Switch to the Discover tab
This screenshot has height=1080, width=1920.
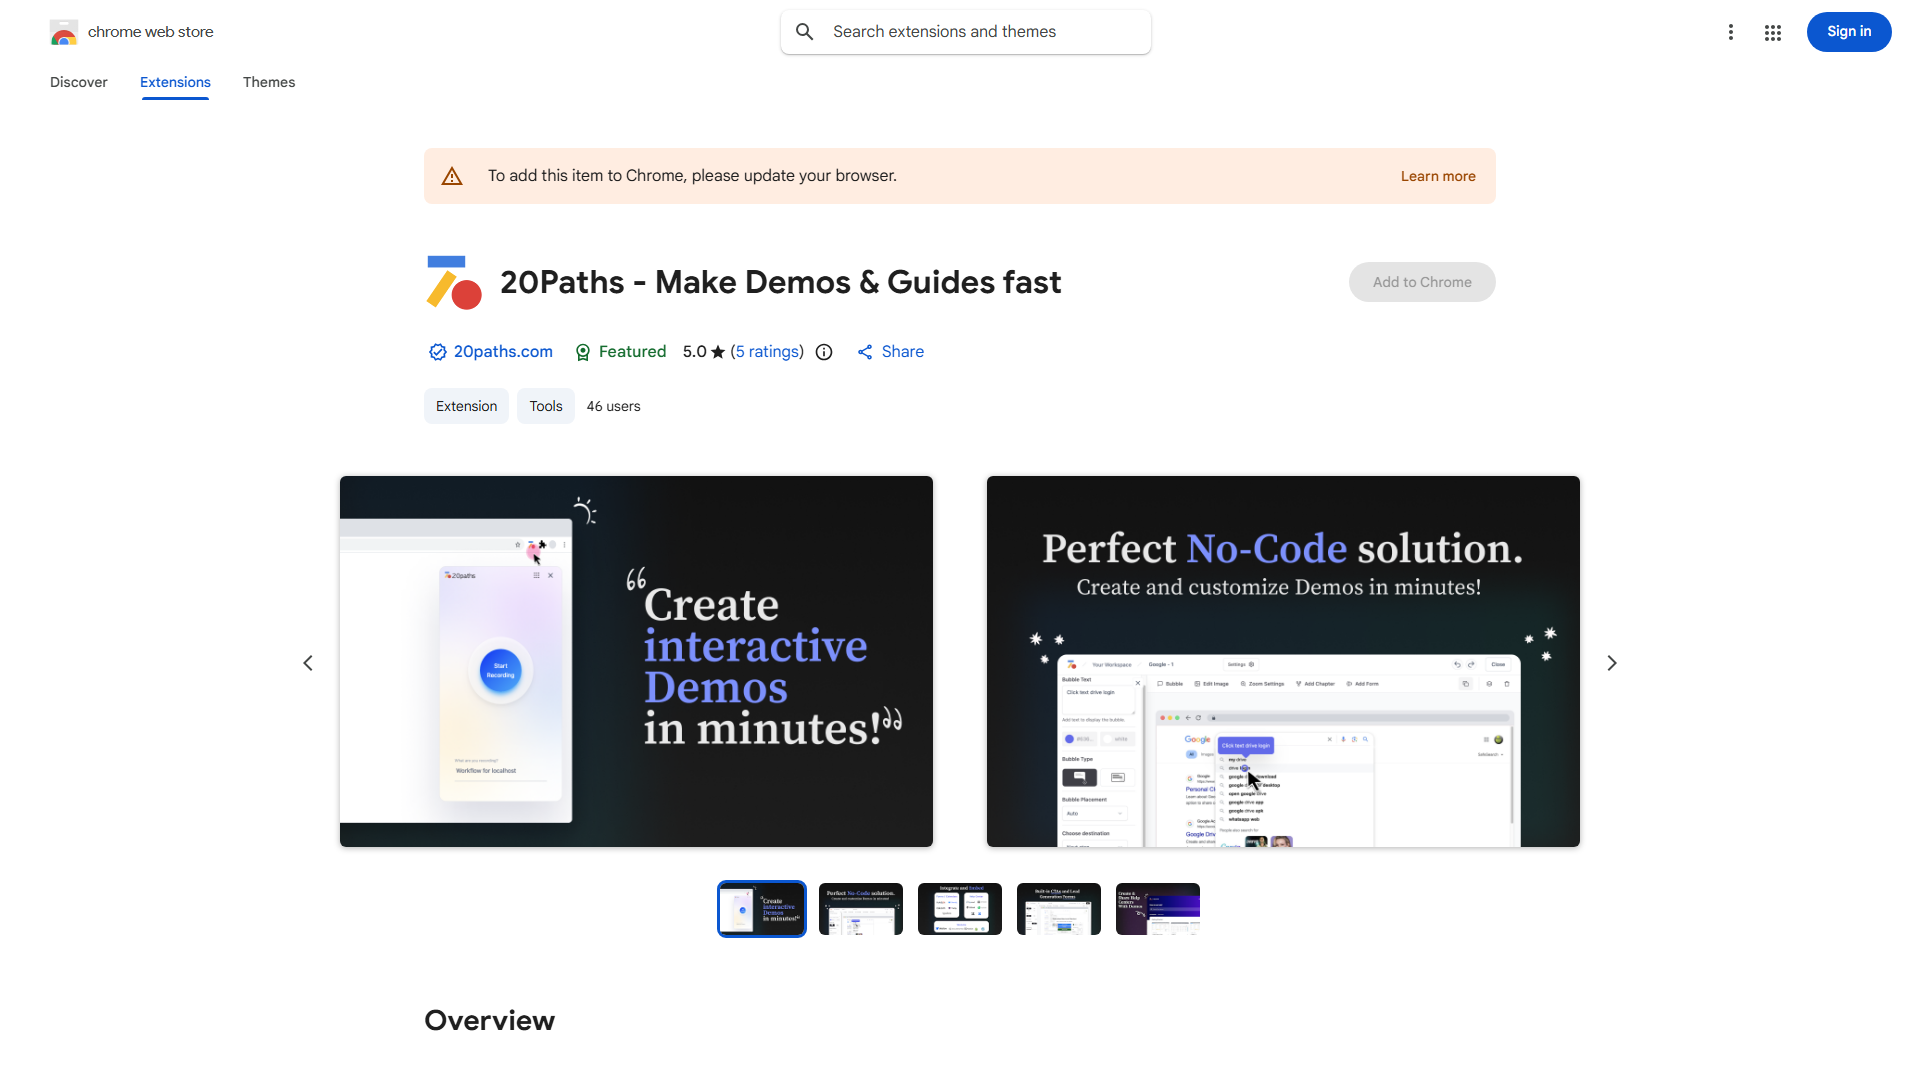point(78,82)
